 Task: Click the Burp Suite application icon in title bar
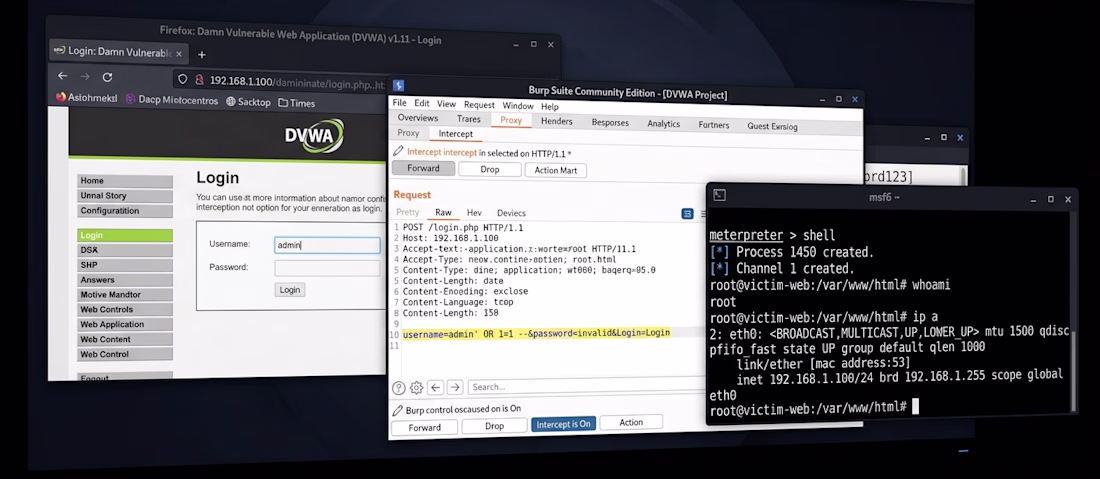pyautogui.click(x=398, y=86)
